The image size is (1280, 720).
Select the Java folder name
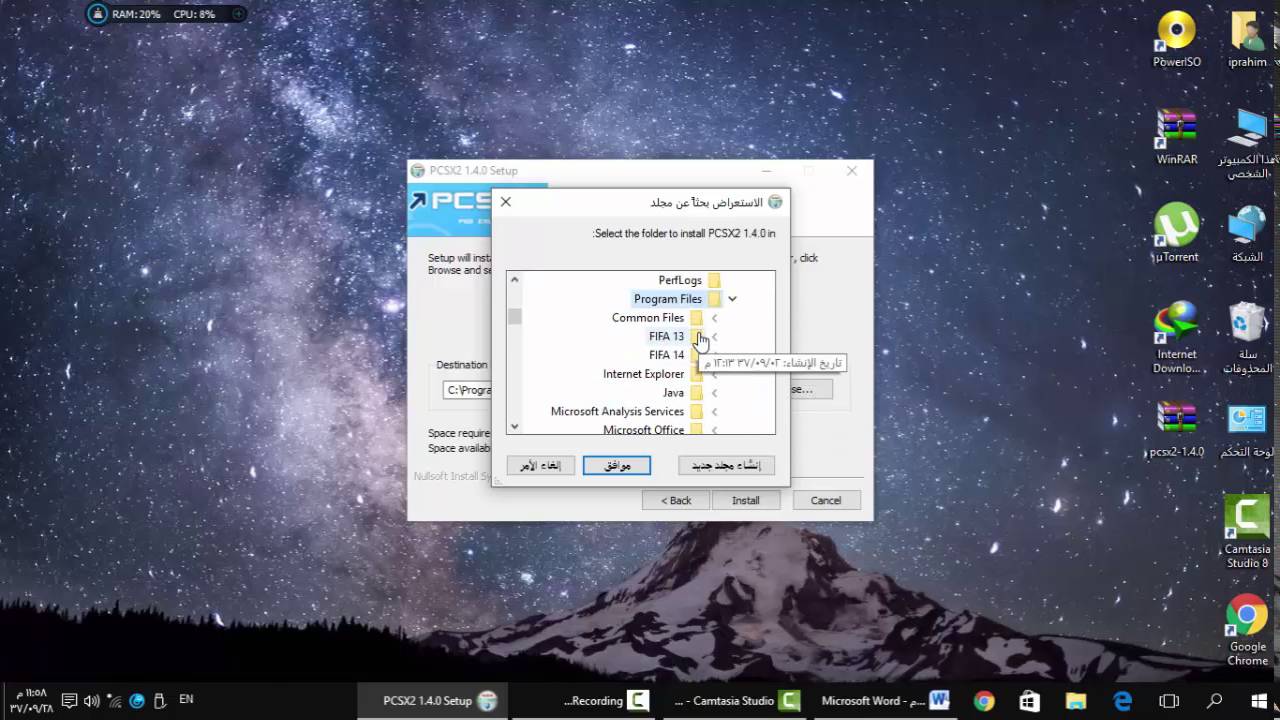click(673, 393)
